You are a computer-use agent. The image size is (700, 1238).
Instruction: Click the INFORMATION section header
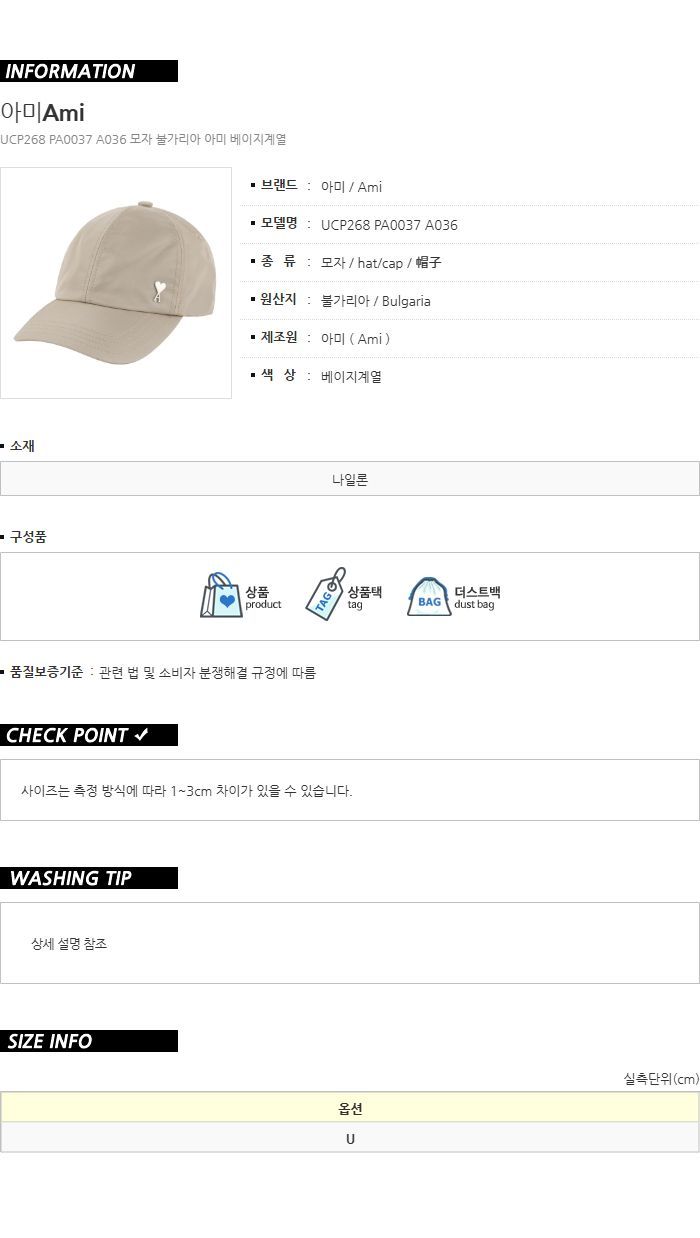click(89, 71)
